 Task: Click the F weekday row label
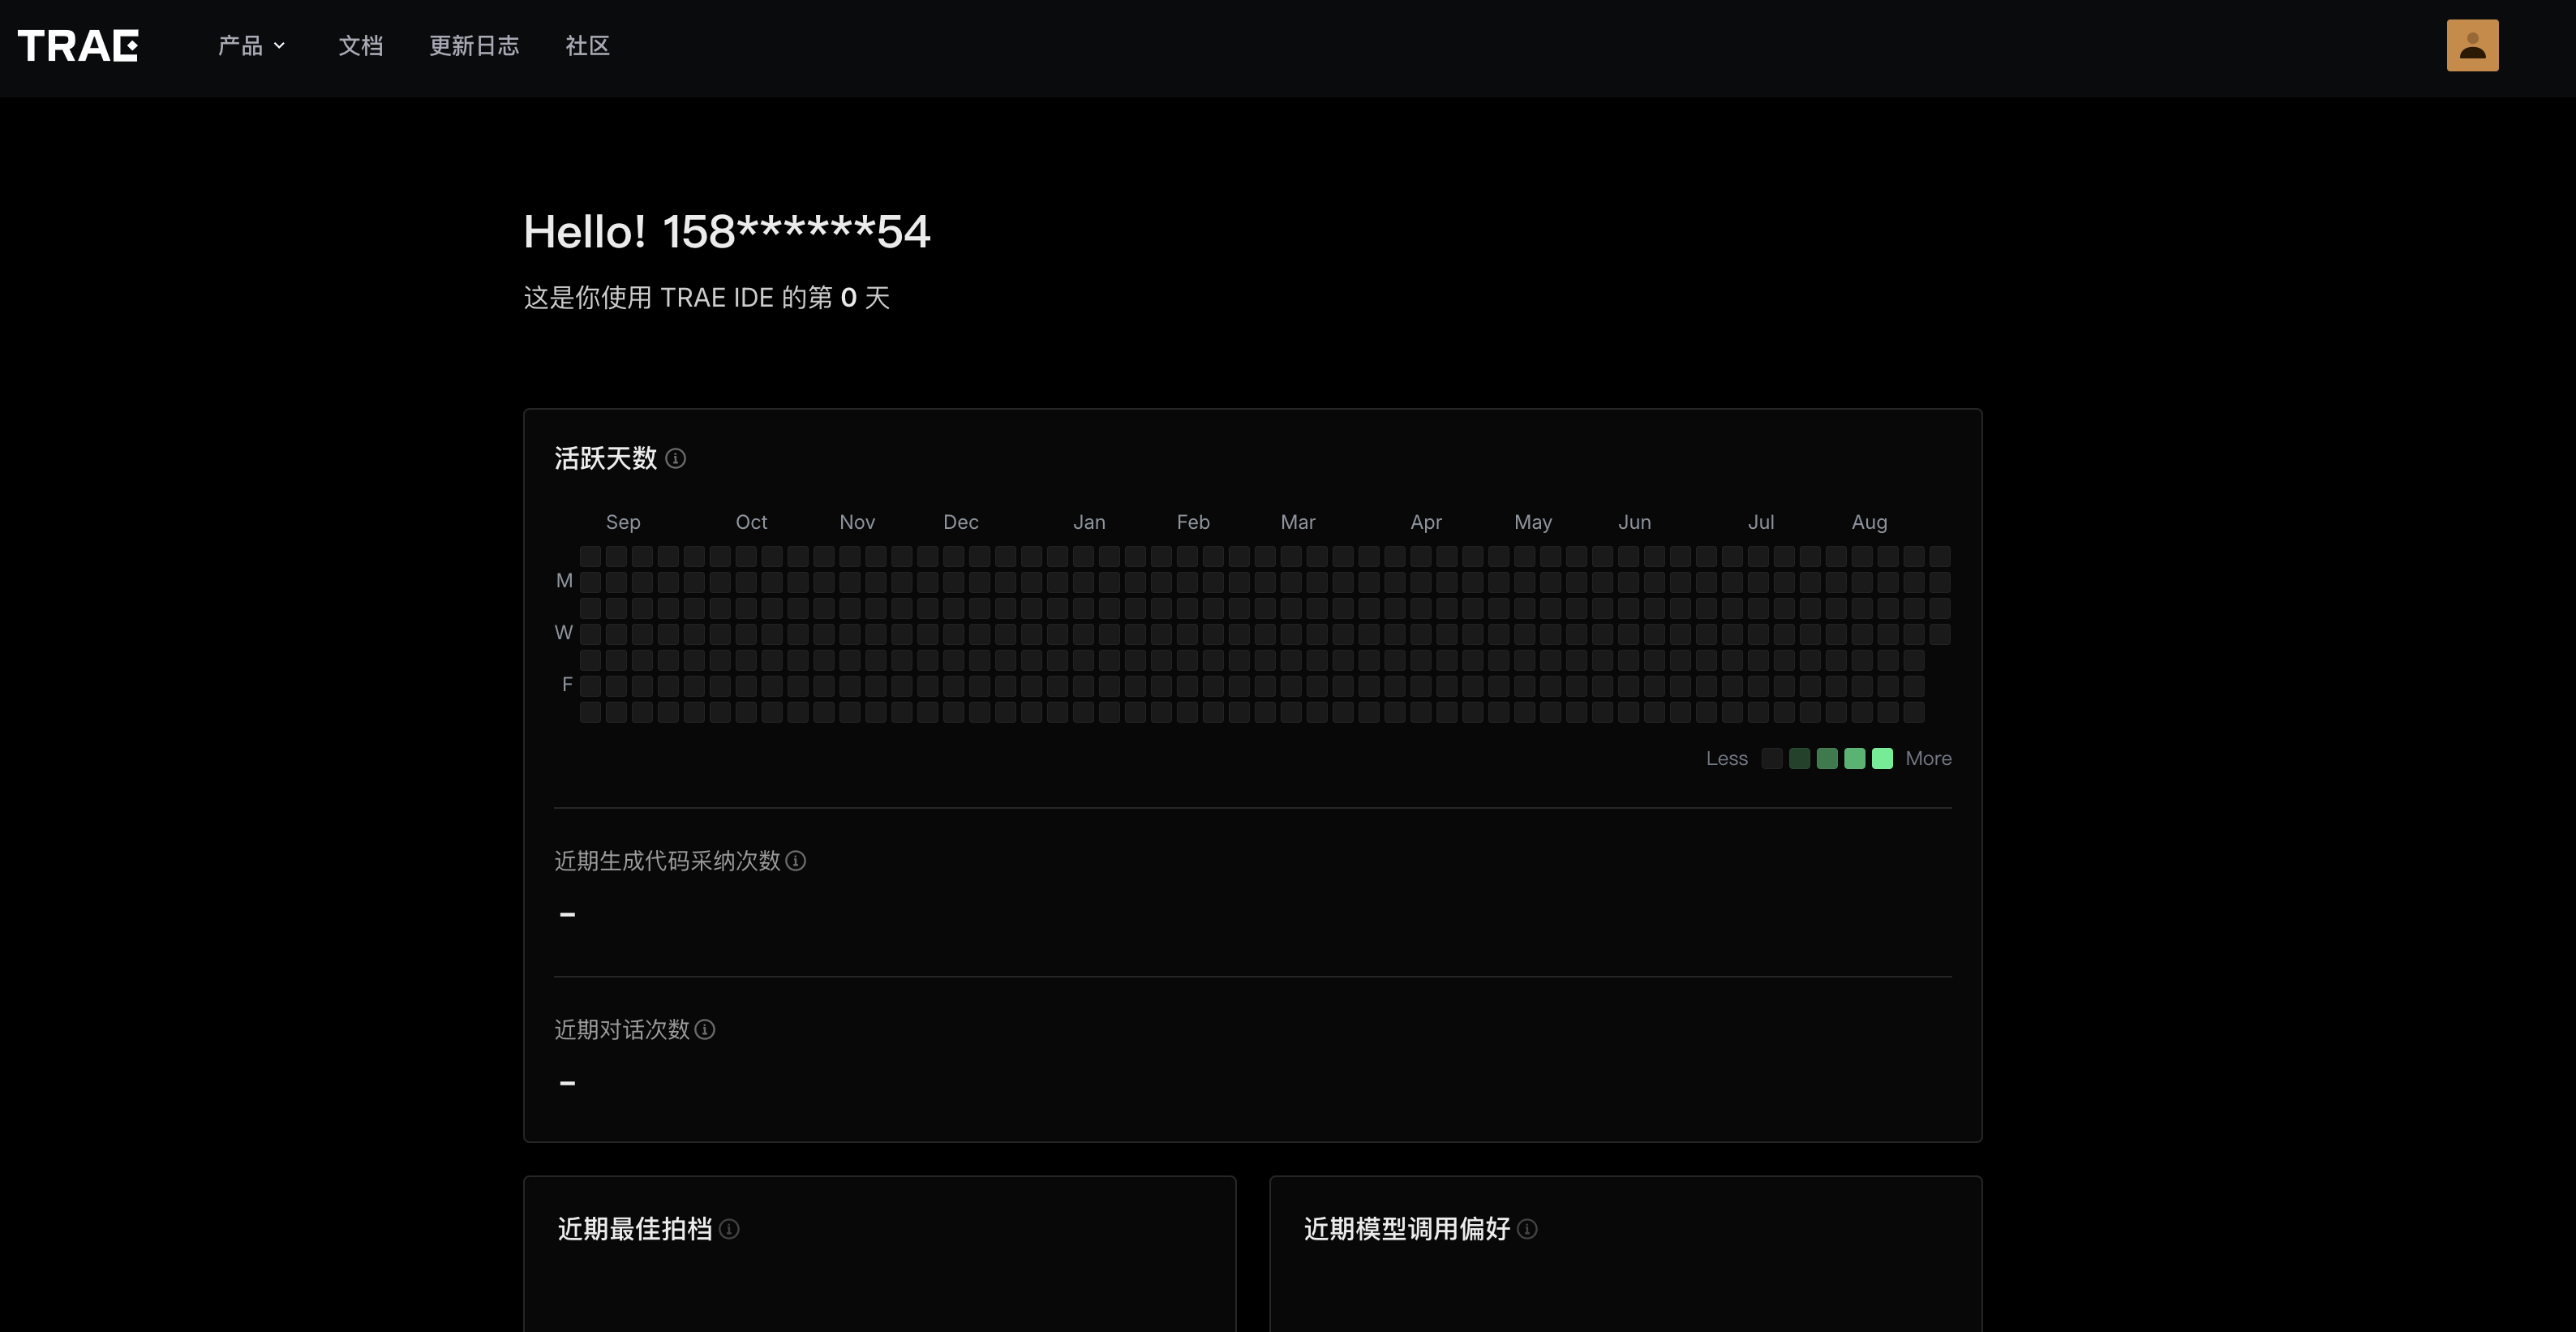(567, 685)
